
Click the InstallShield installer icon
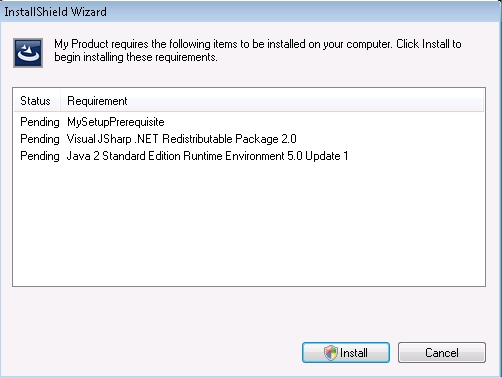point(28,53)
